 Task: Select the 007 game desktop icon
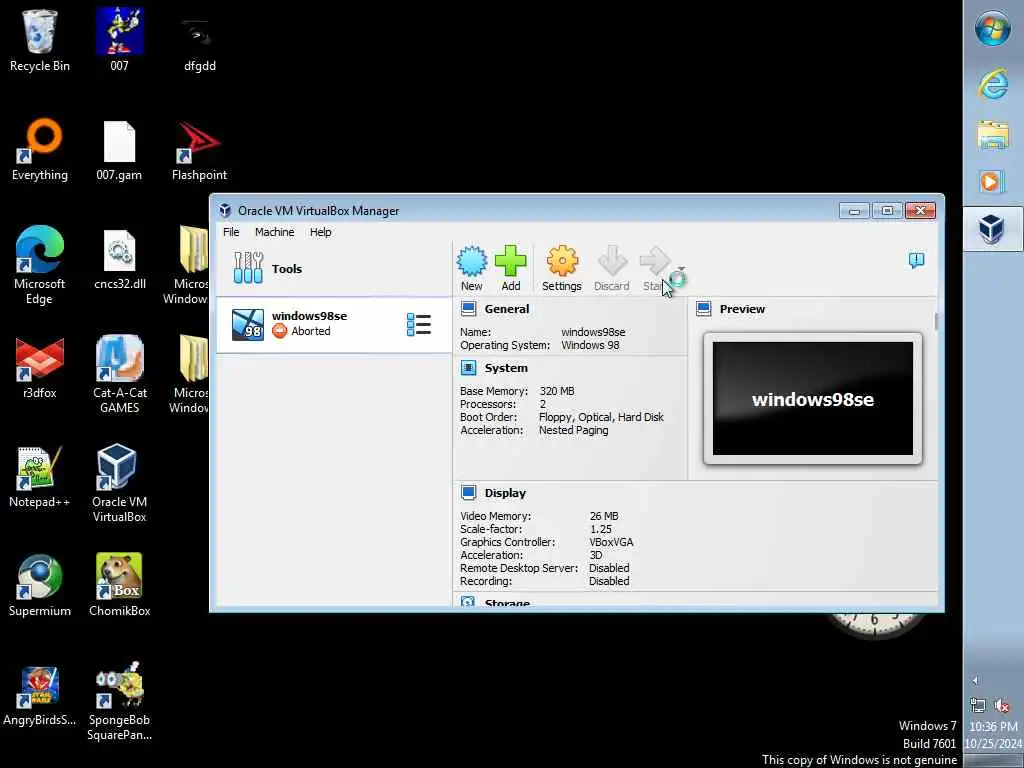[x=119, y=40]
